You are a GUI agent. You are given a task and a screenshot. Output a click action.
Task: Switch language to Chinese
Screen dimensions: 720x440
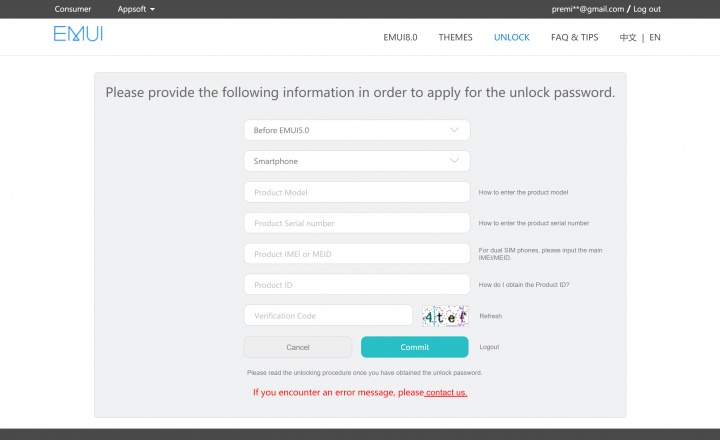(x=627, y=37)
